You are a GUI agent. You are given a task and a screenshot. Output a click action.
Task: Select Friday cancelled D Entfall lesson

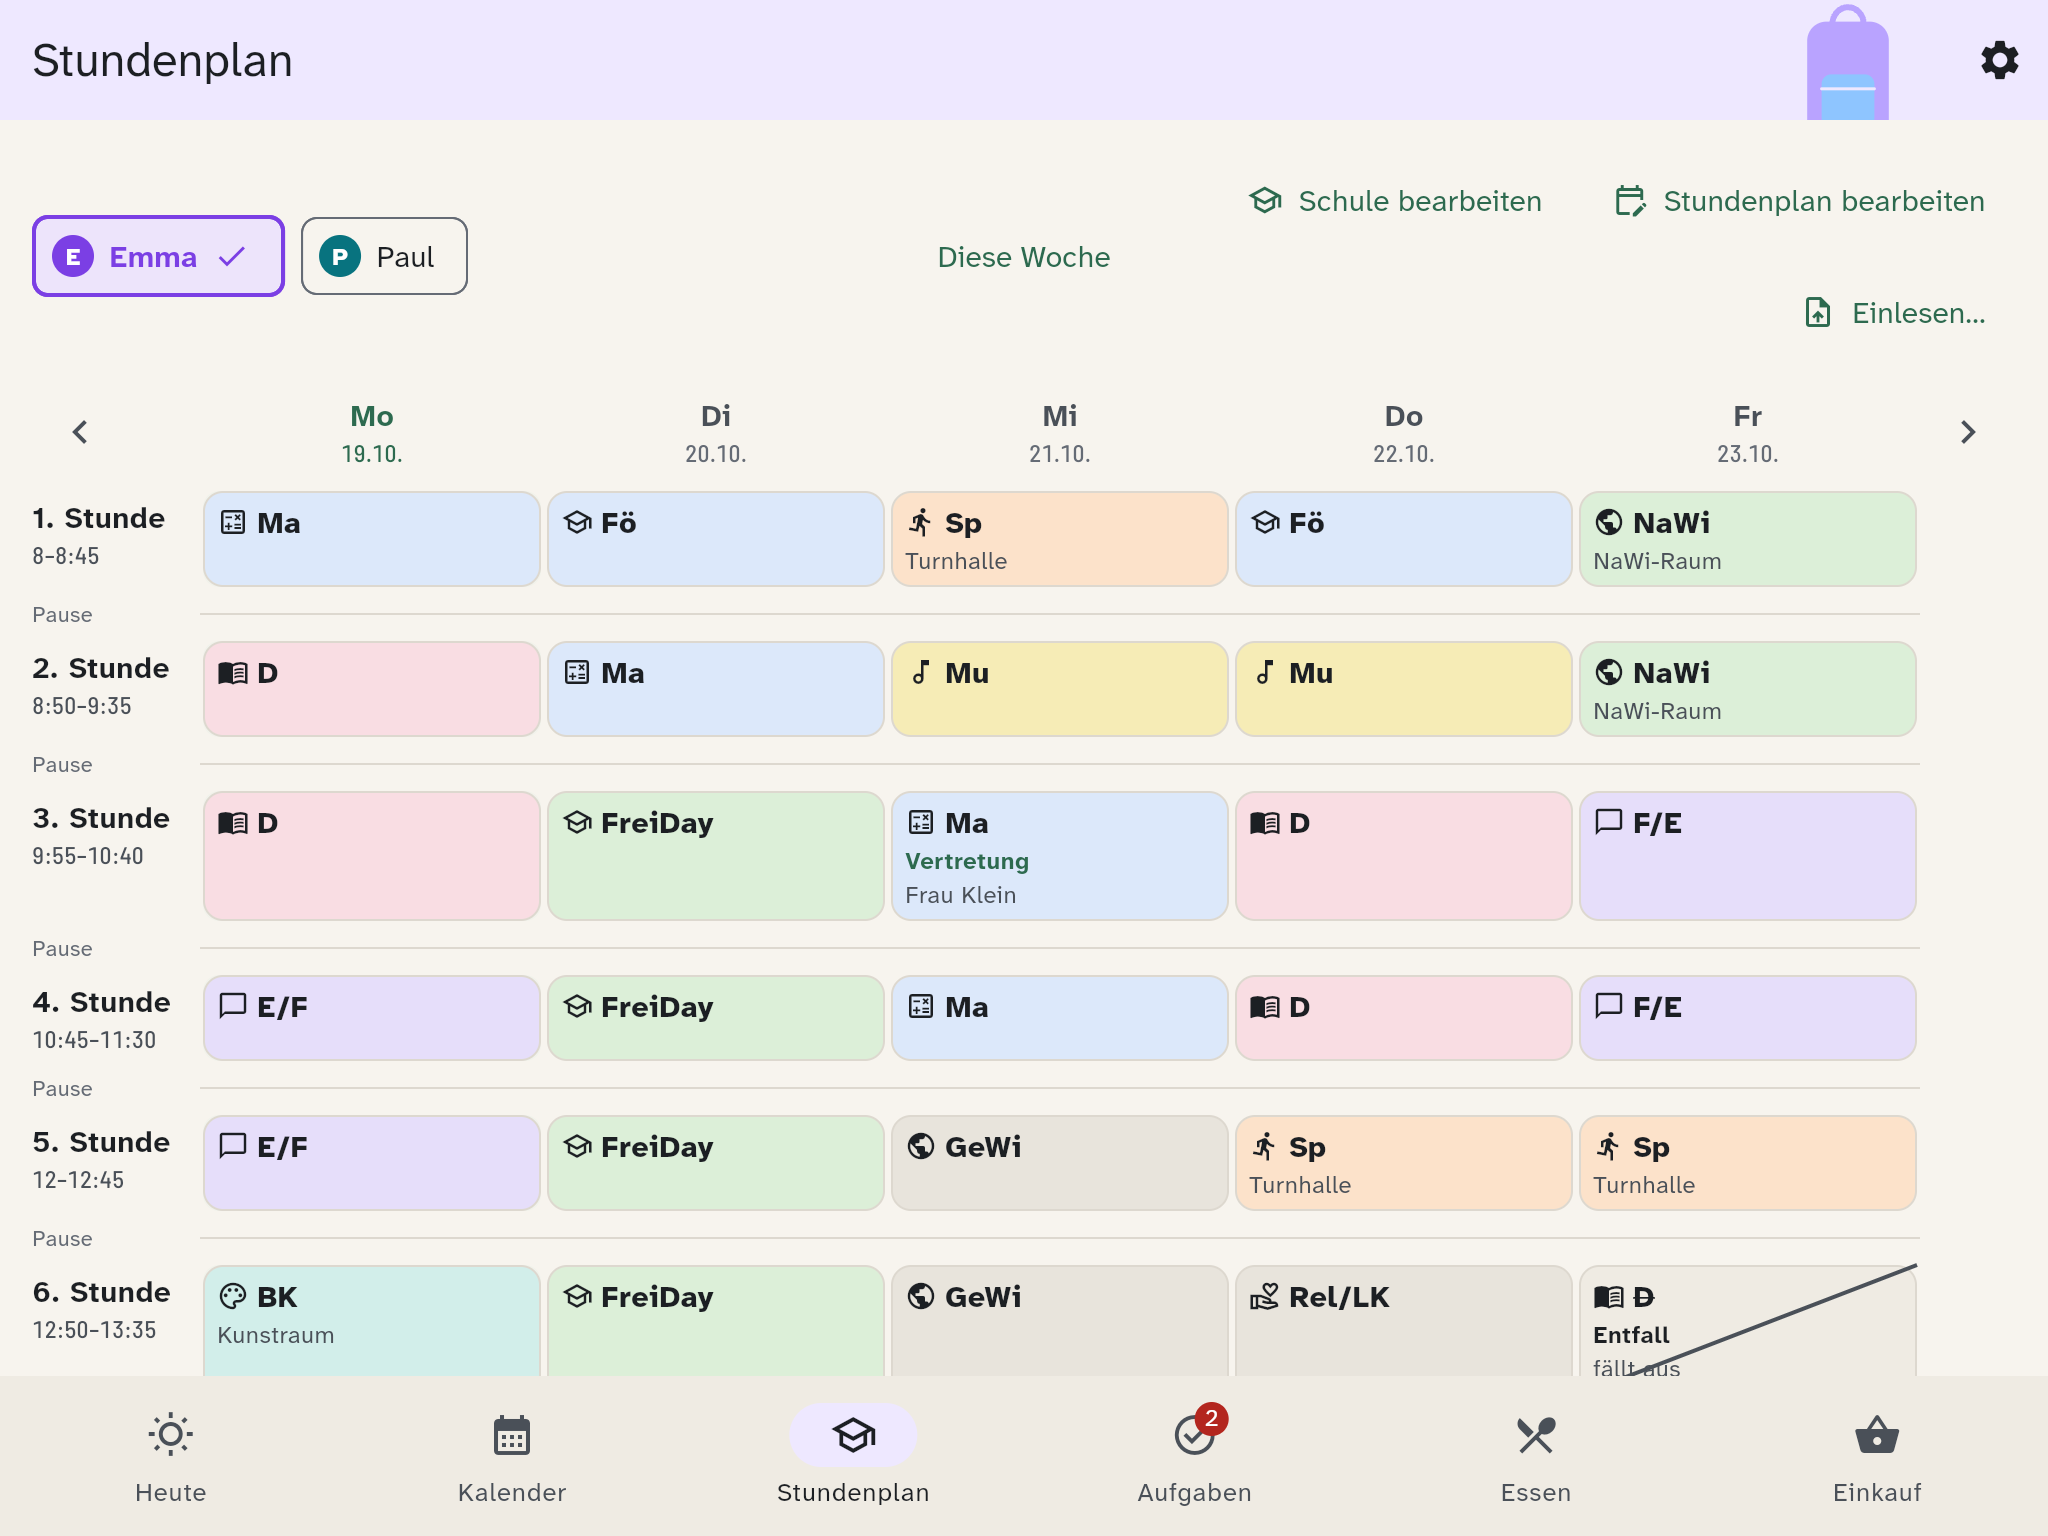tap(1748, 1320)
